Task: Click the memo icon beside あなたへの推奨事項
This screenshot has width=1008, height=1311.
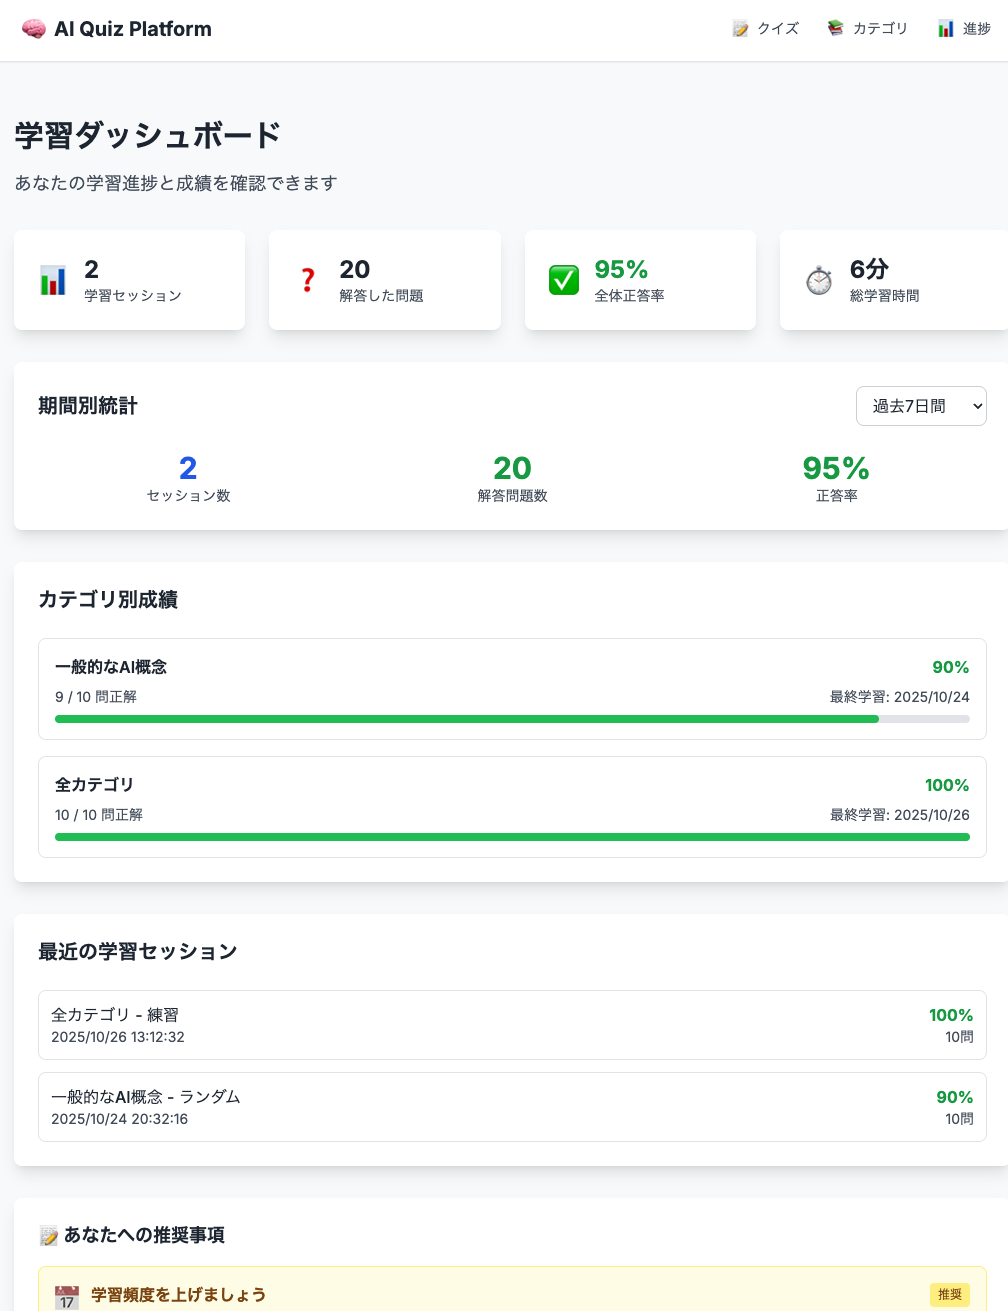Action: tap(48, 1236)
